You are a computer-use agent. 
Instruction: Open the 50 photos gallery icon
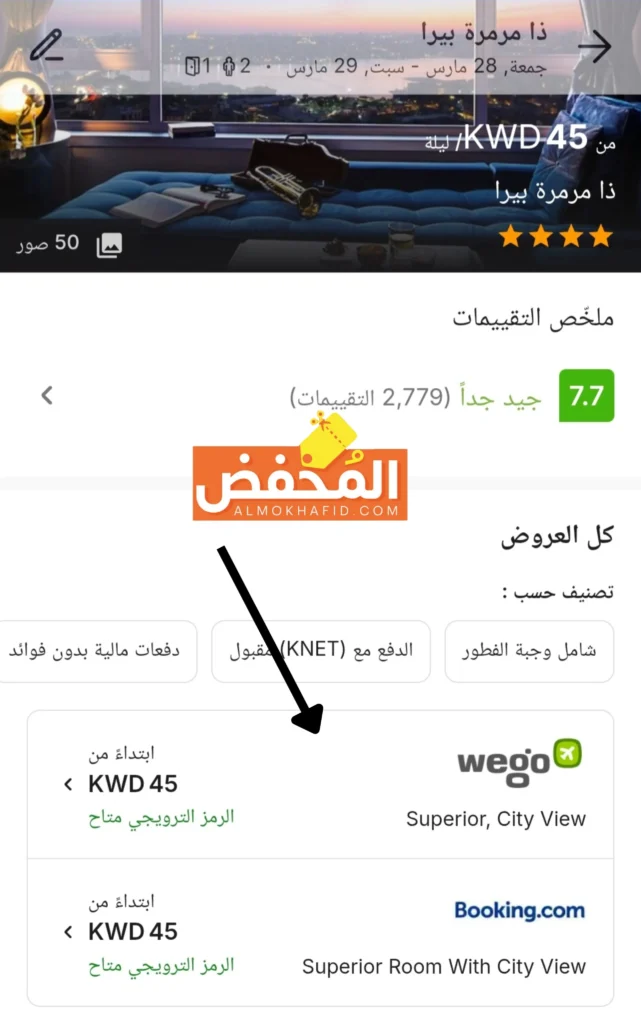pos(109,245)
